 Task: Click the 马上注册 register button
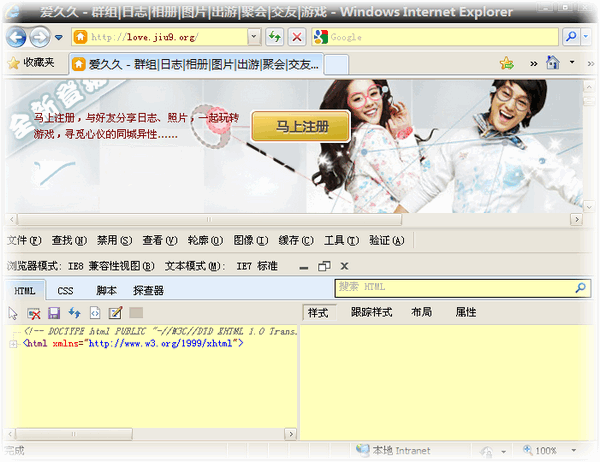coord(301,126)
